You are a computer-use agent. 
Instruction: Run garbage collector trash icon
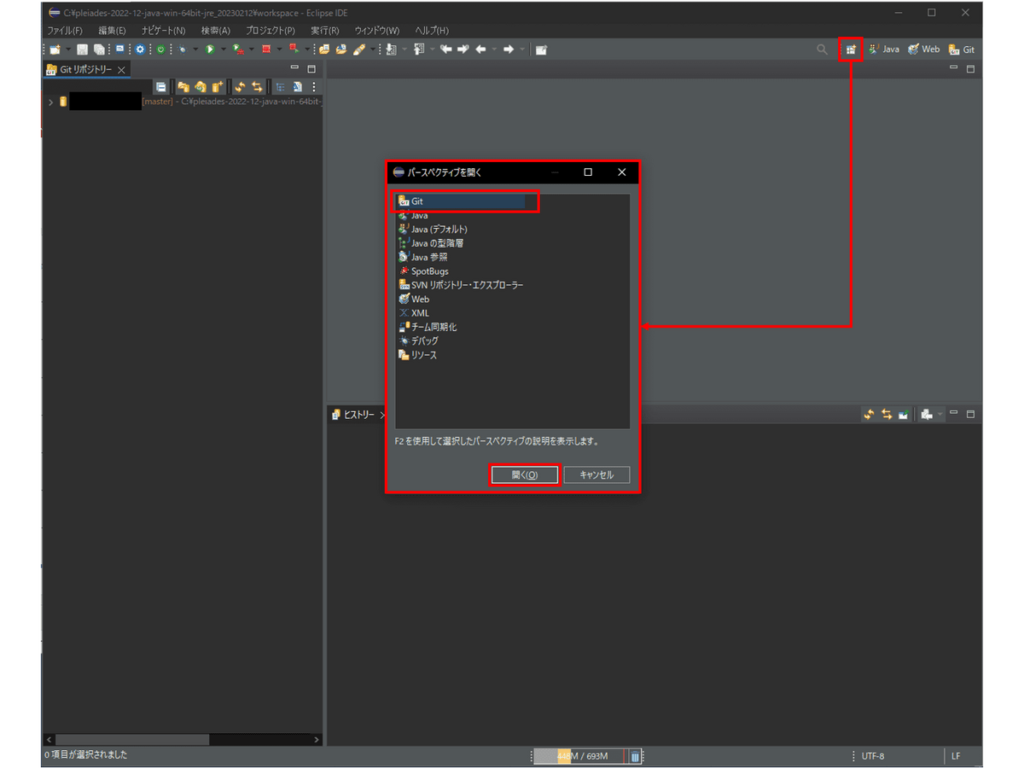[x=634, y=756]
